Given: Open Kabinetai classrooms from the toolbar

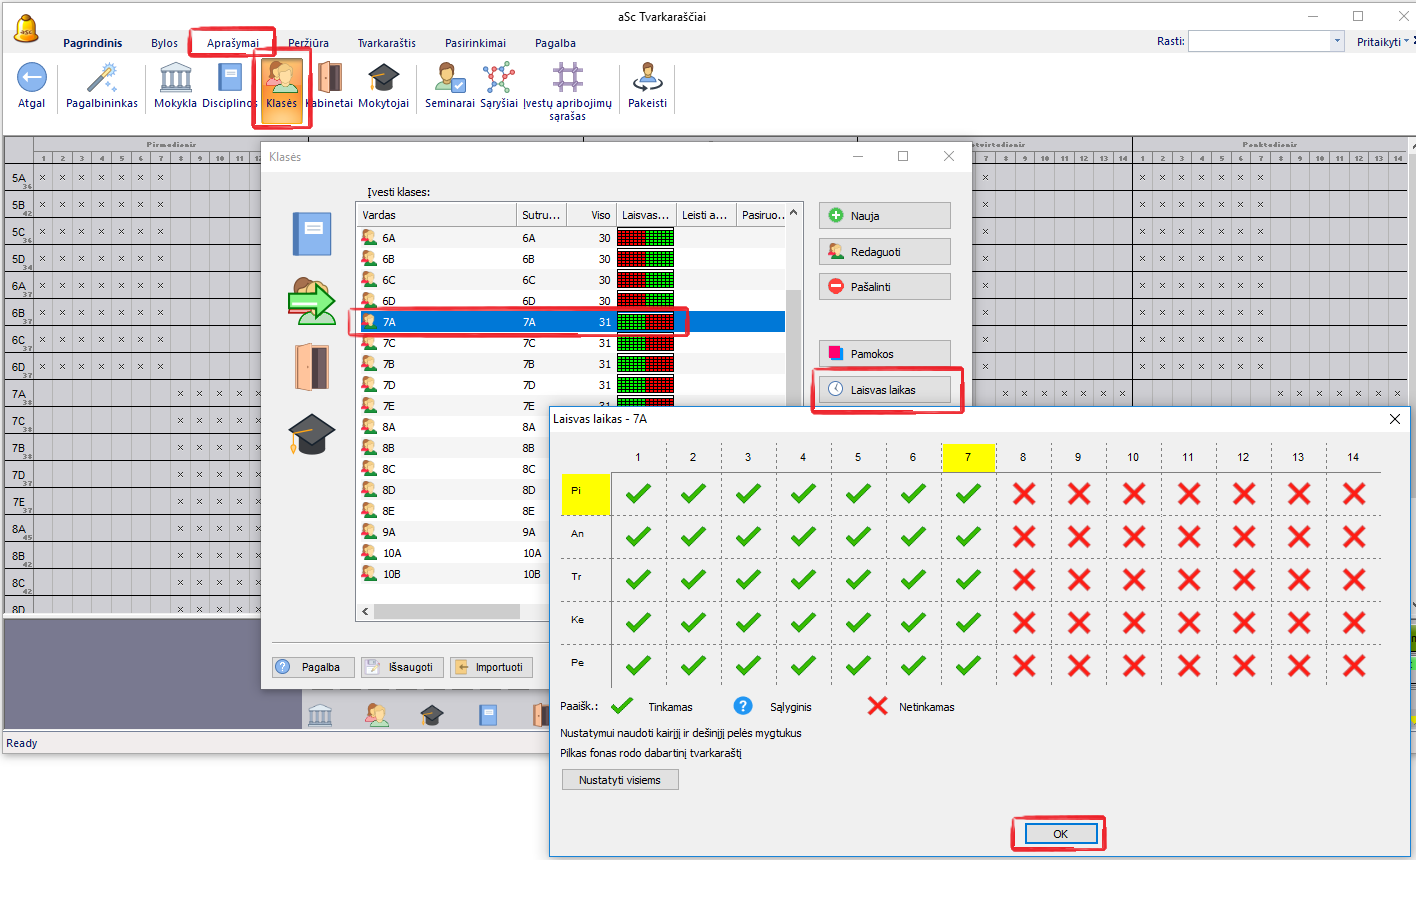Looking at the screenshot, I should pyautogui.click(x=329, y=79).
